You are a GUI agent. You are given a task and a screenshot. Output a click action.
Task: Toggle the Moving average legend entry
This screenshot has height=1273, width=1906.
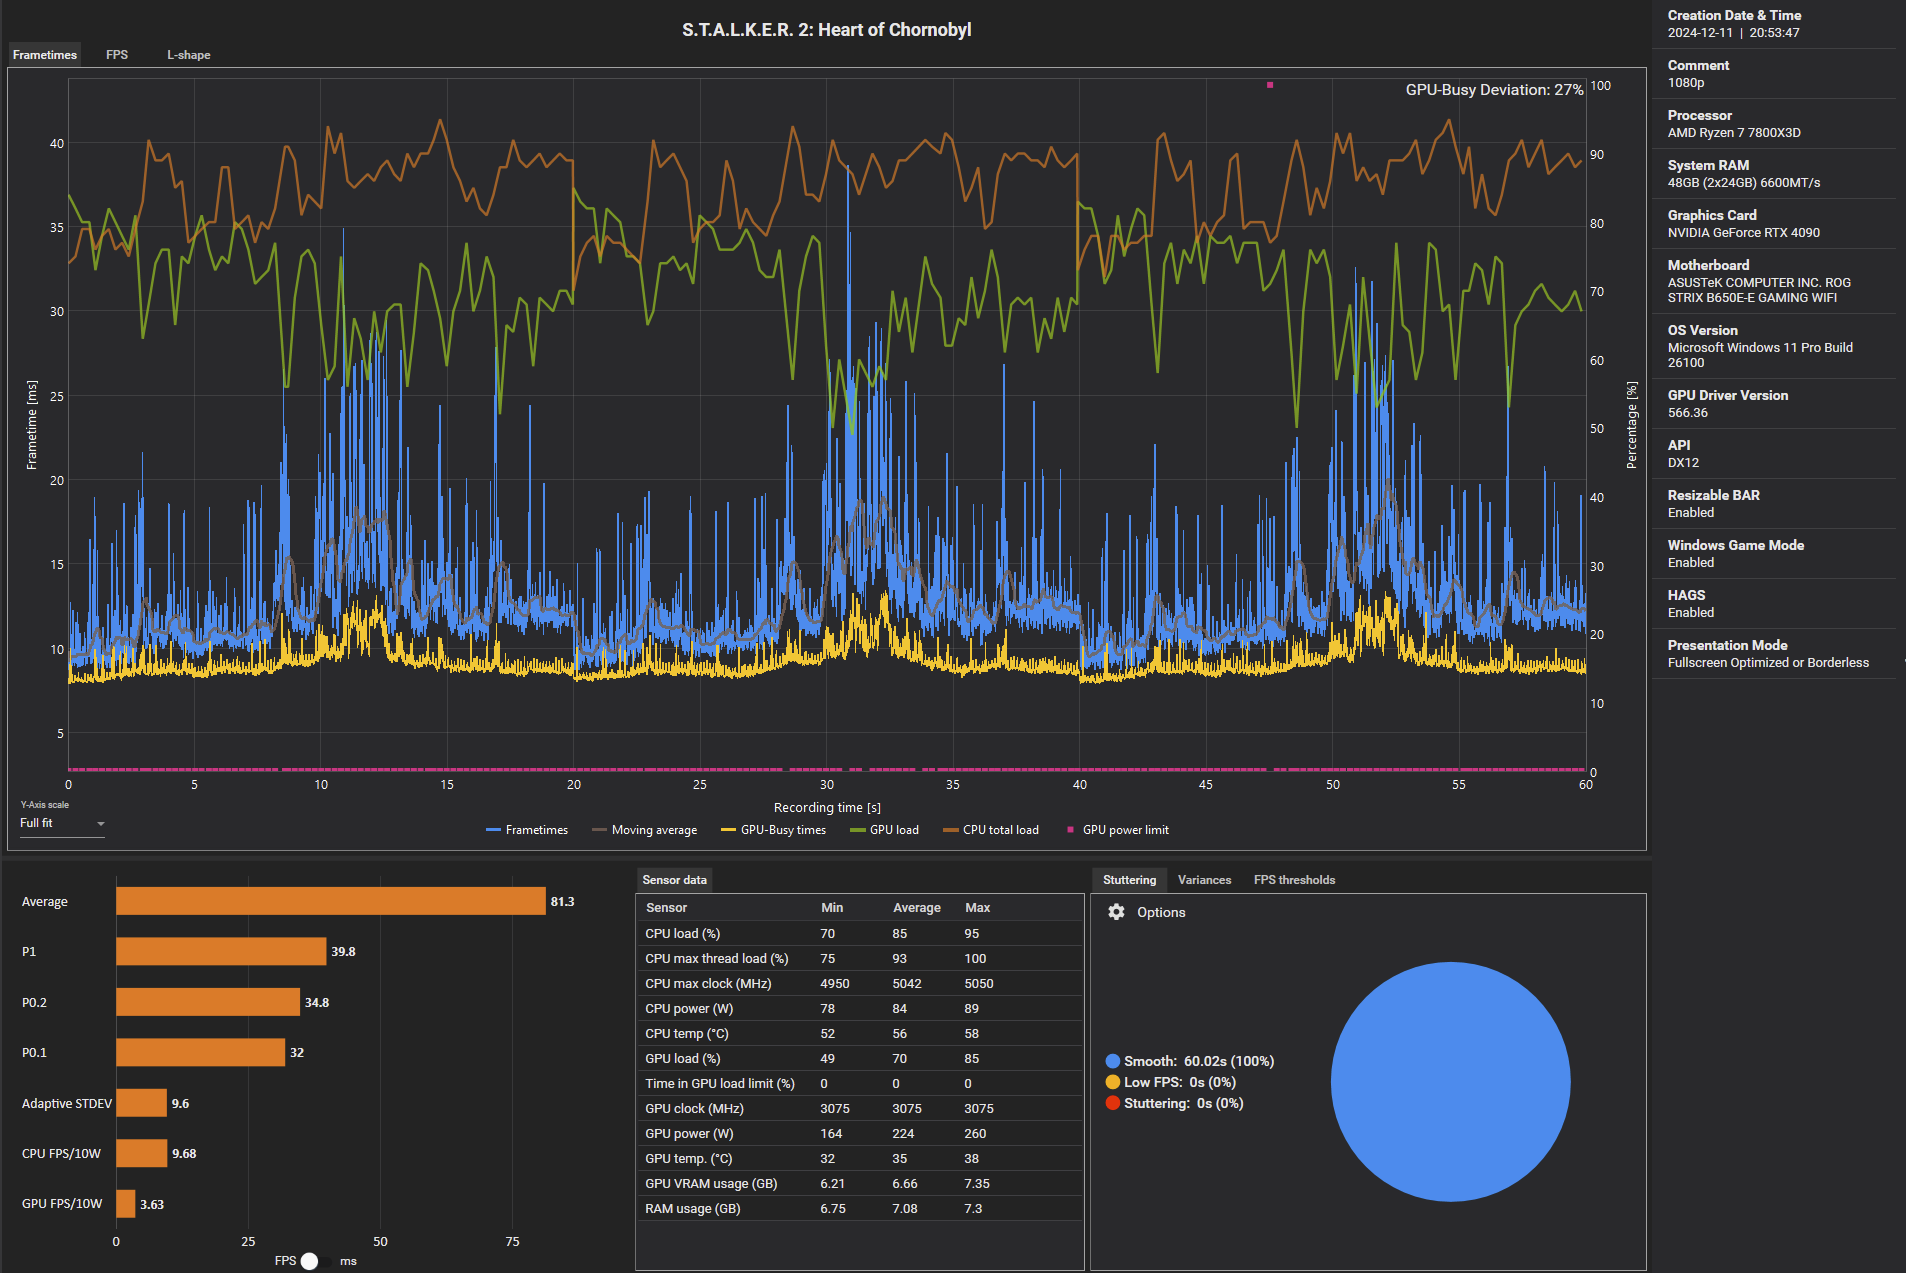point(644,830)
